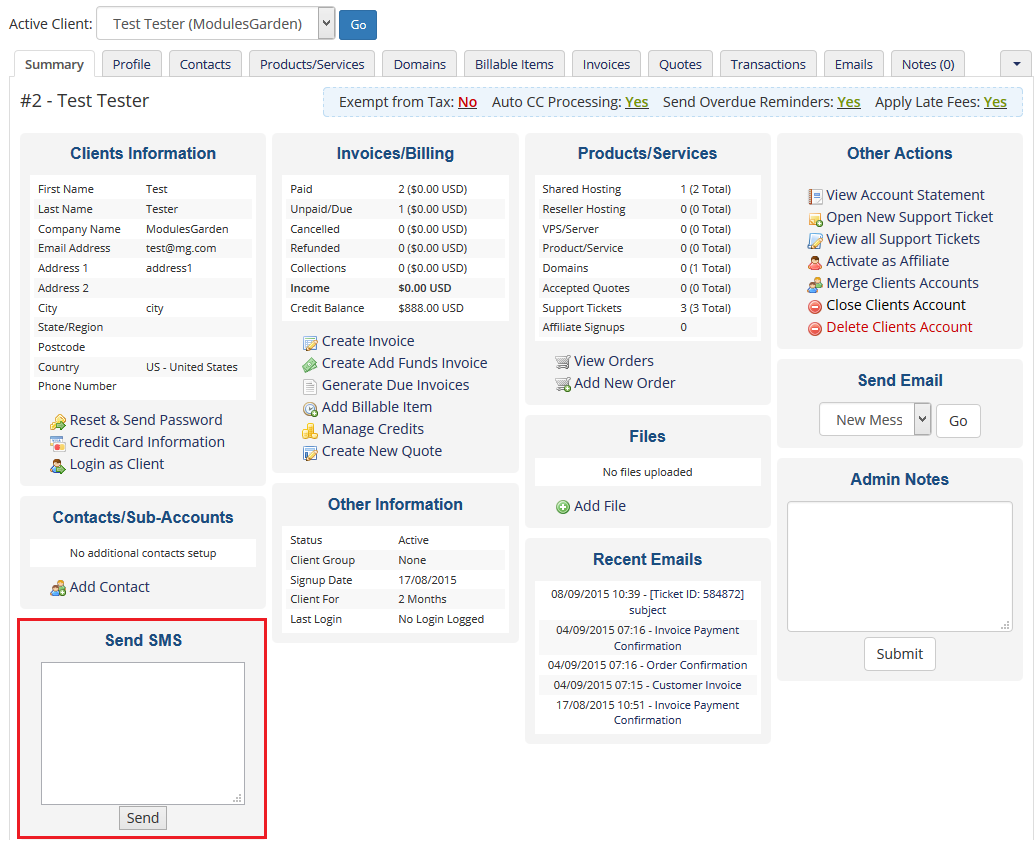This screenshot has height=843, width=1034.
Task: Open Credit Card Information link
Action: [147, 442]
